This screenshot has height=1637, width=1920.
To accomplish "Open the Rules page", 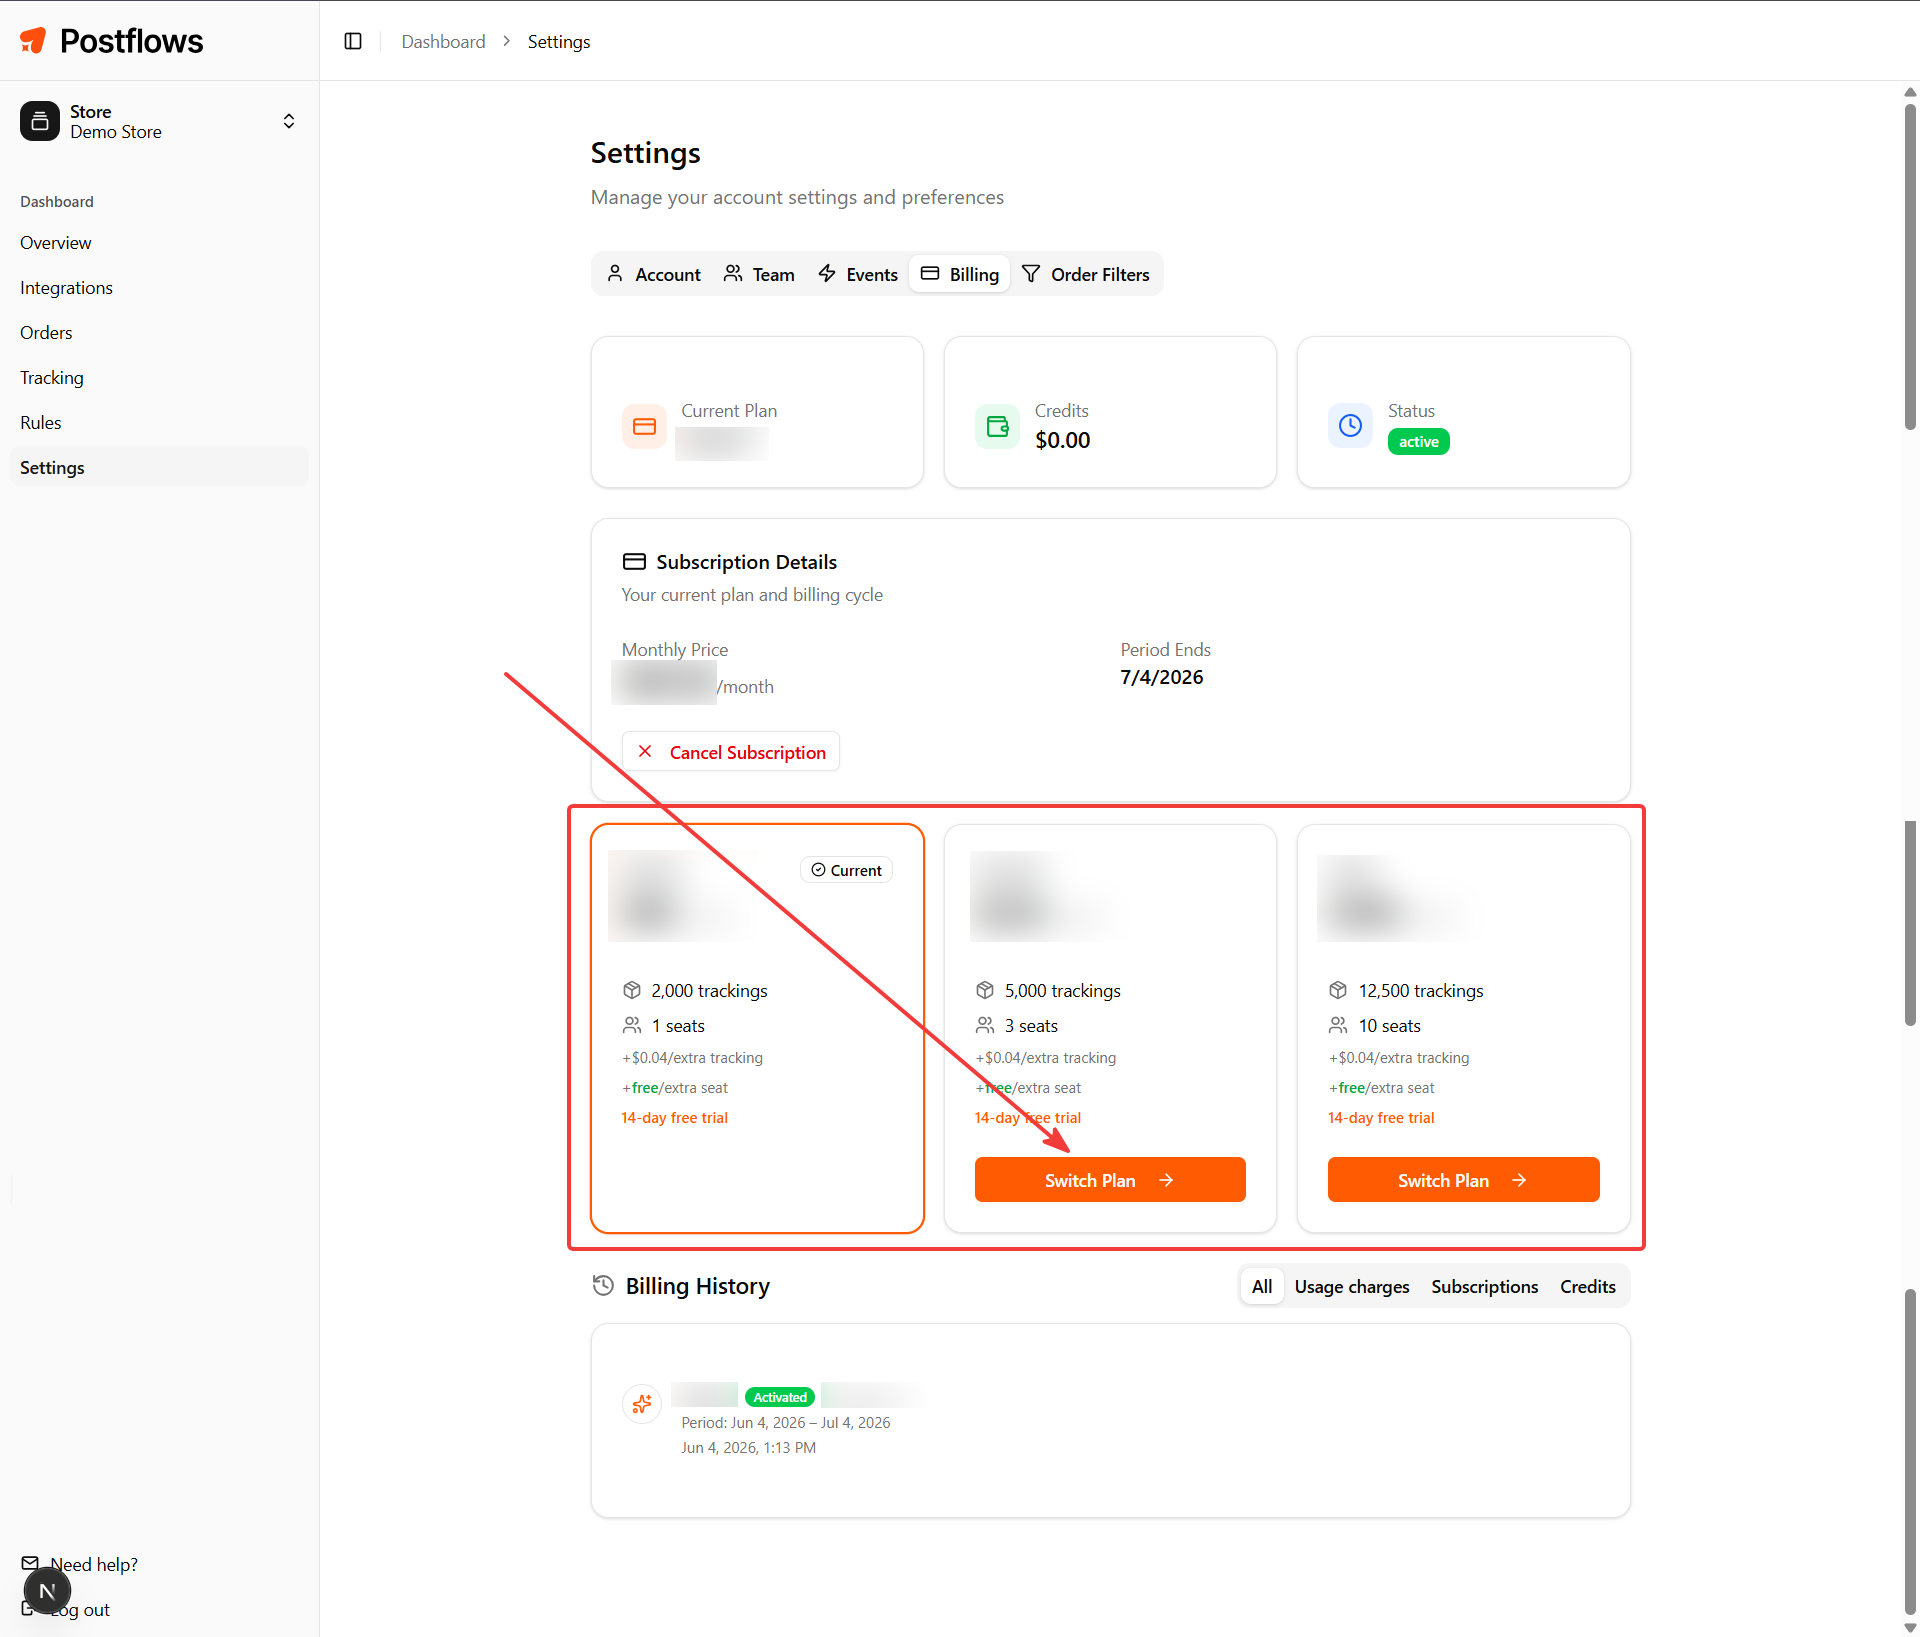I will click(x=40, y=423).
